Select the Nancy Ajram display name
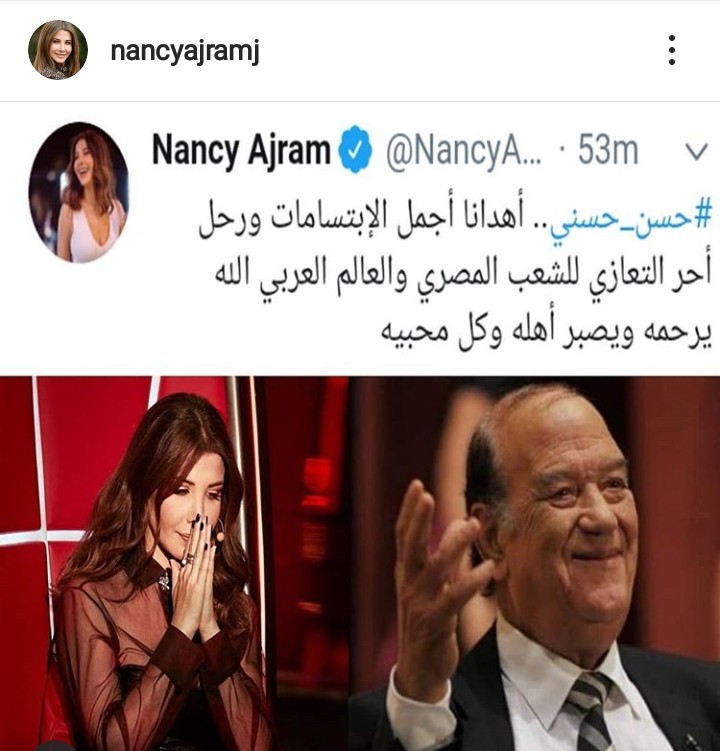720x751 pixels. tap(241, 151)
